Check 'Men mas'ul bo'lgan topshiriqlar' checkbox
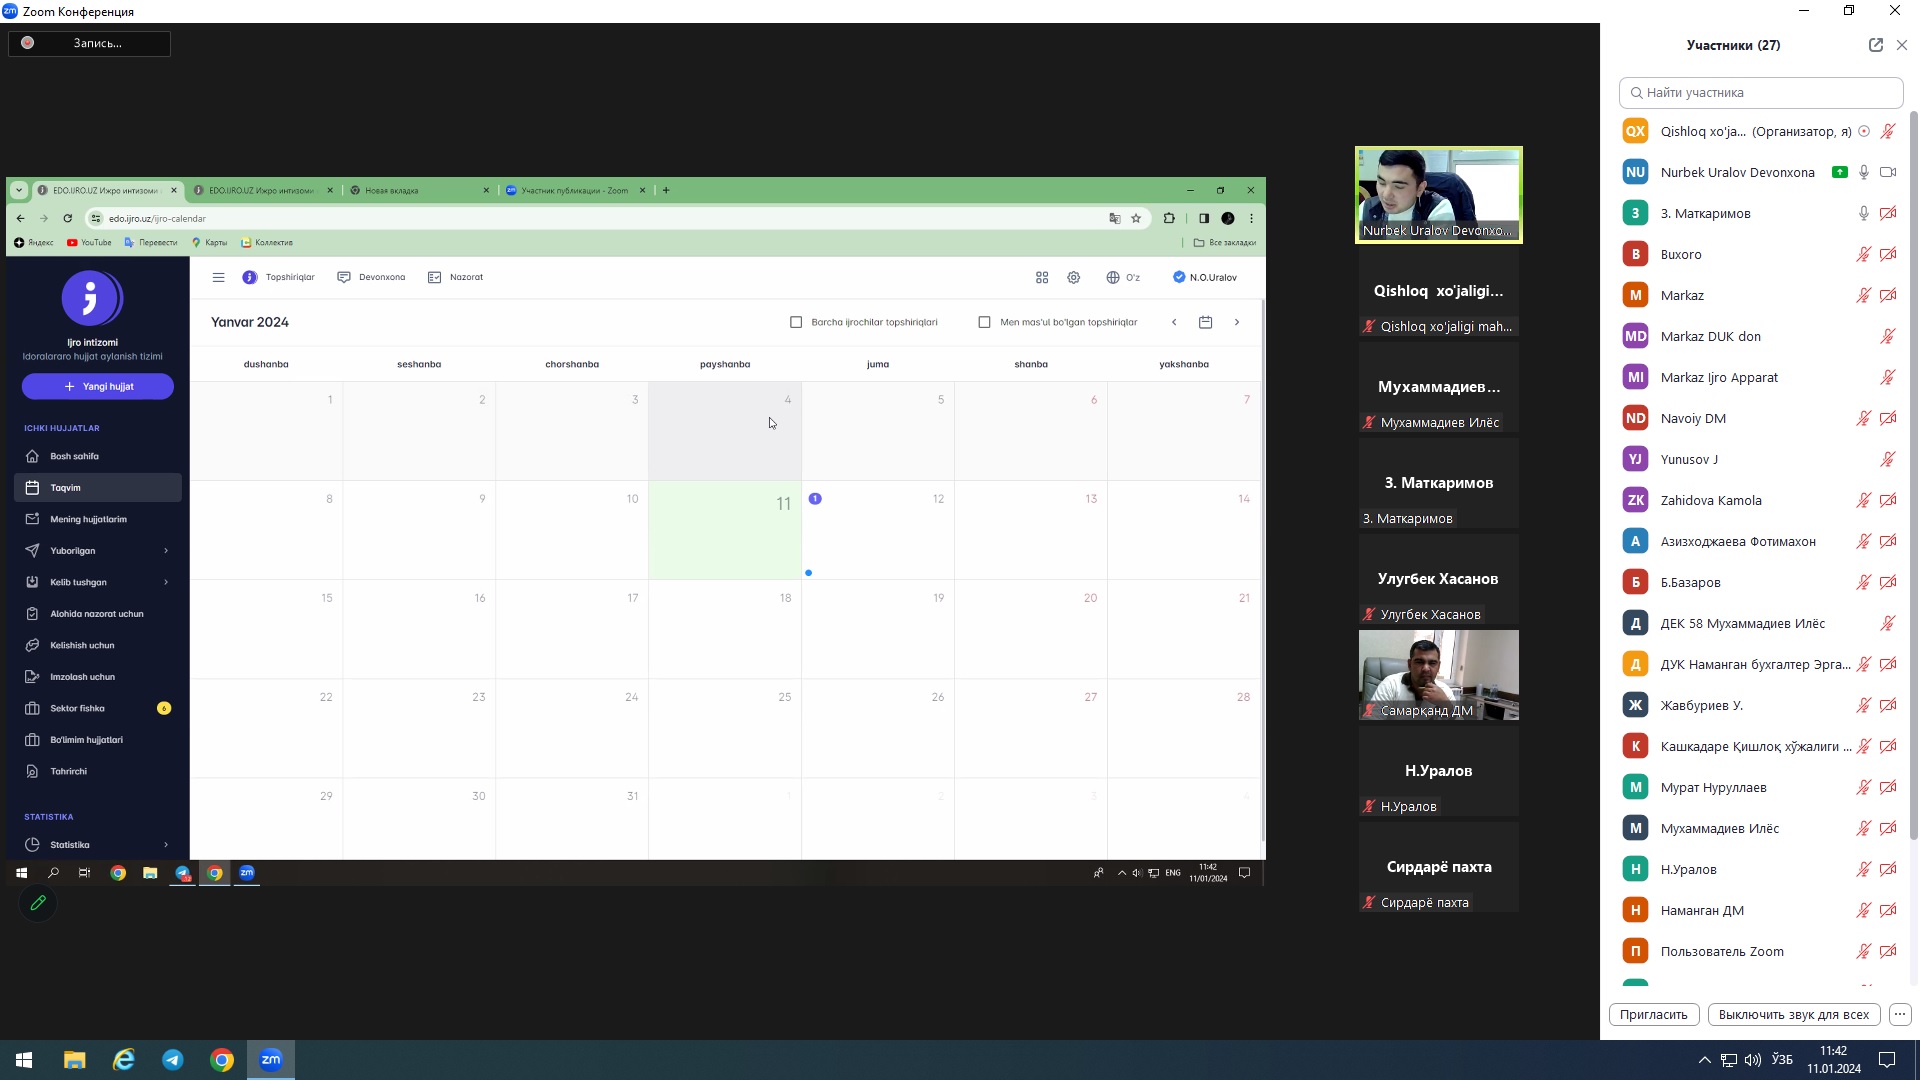This screenshot has width=1920, height=1080. tap(984, 322)
